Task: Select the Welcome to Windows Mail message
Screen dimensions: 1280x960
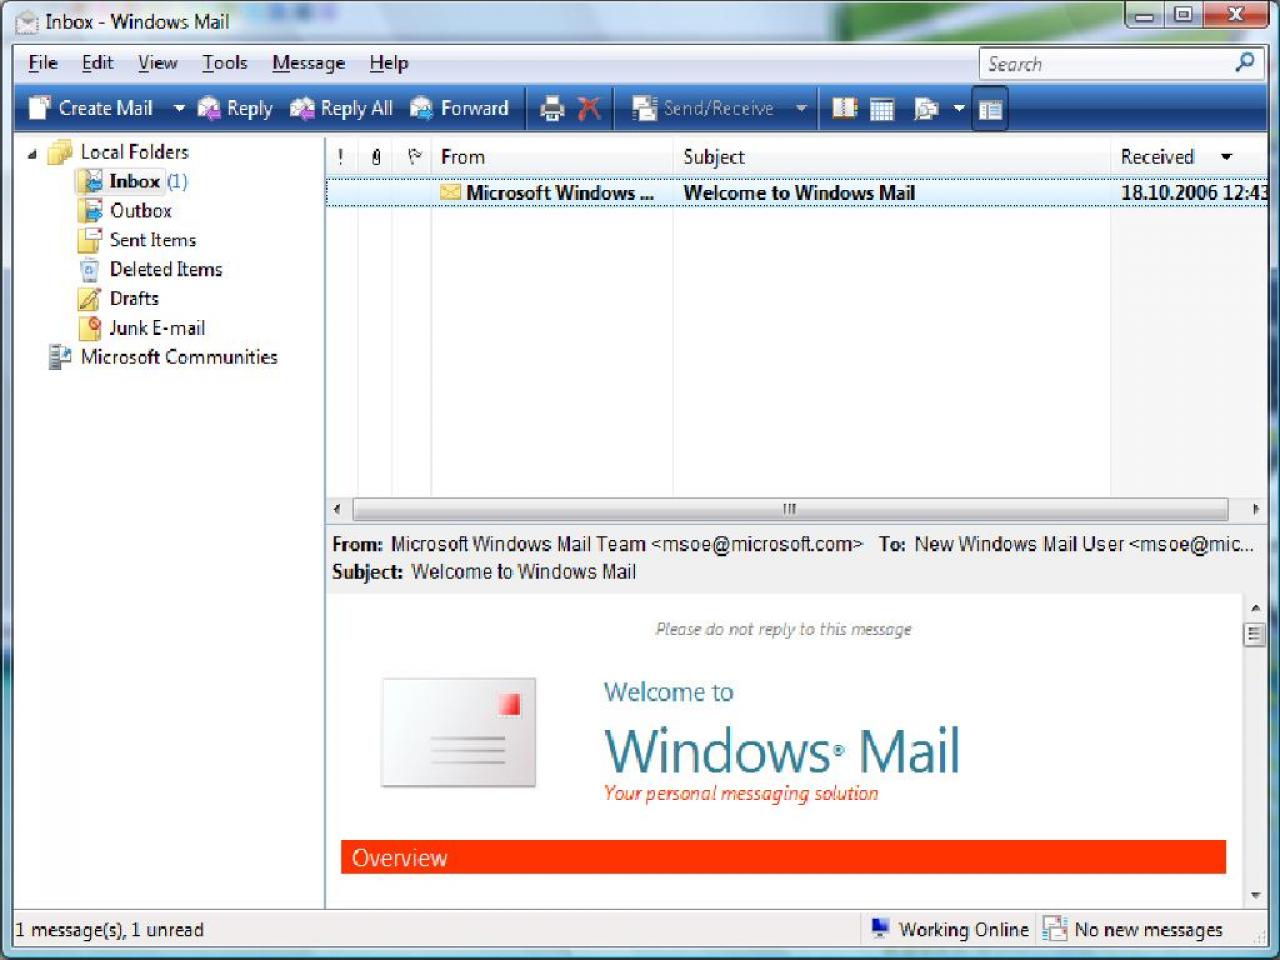Action: click(797, 192)
